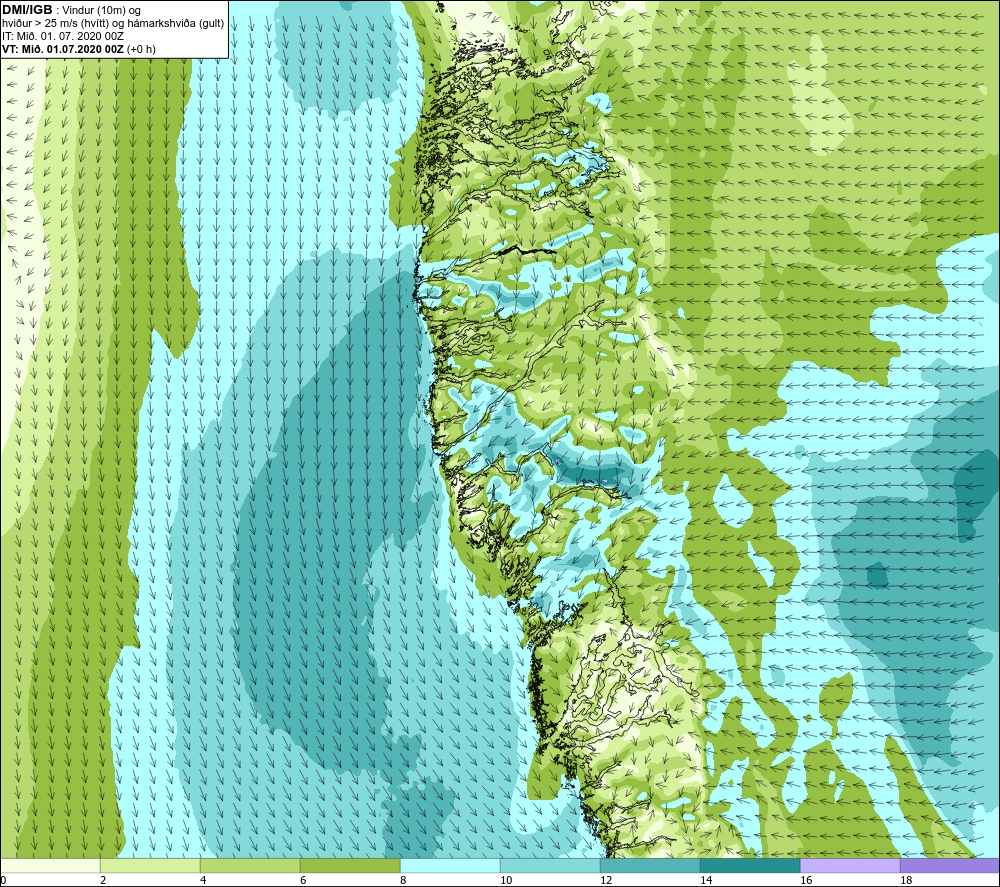The image size is (1000, 887).
Task: Click the scale label '8'
Action: (x=404, y=880)
